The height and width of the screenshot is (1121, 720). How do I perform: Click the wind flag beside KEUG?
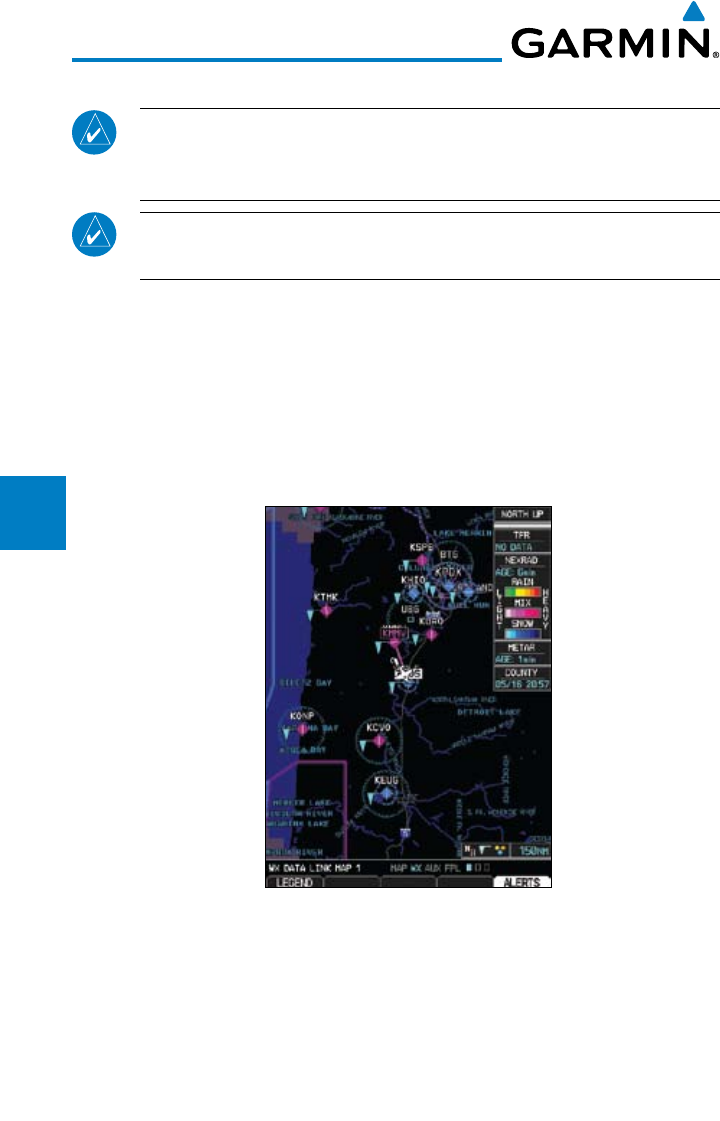point(370,797)
